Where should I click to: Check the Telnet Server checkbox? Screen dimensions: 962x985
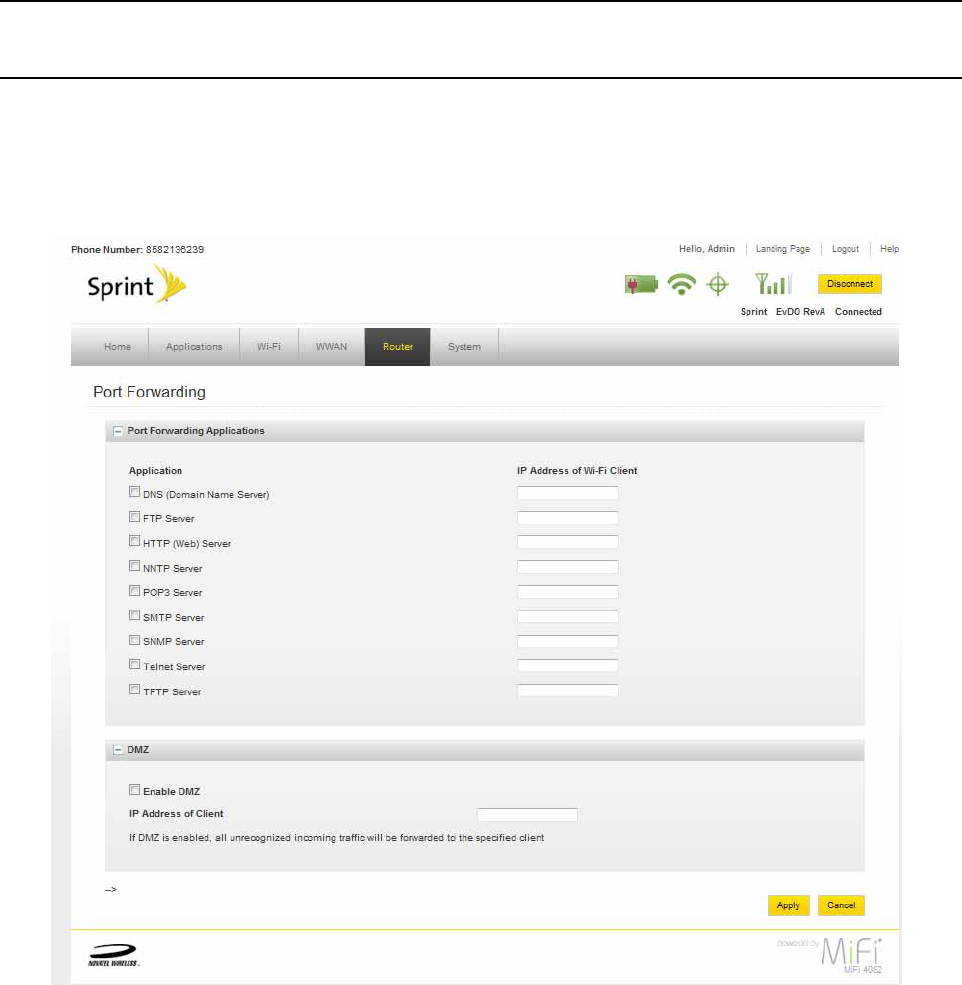tap(134, 664)
